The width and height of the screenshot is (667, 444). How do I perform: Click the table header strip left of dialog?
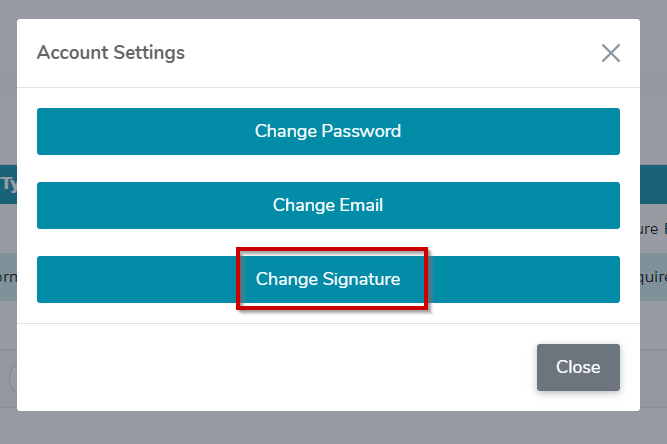click(x=8, y=184)
